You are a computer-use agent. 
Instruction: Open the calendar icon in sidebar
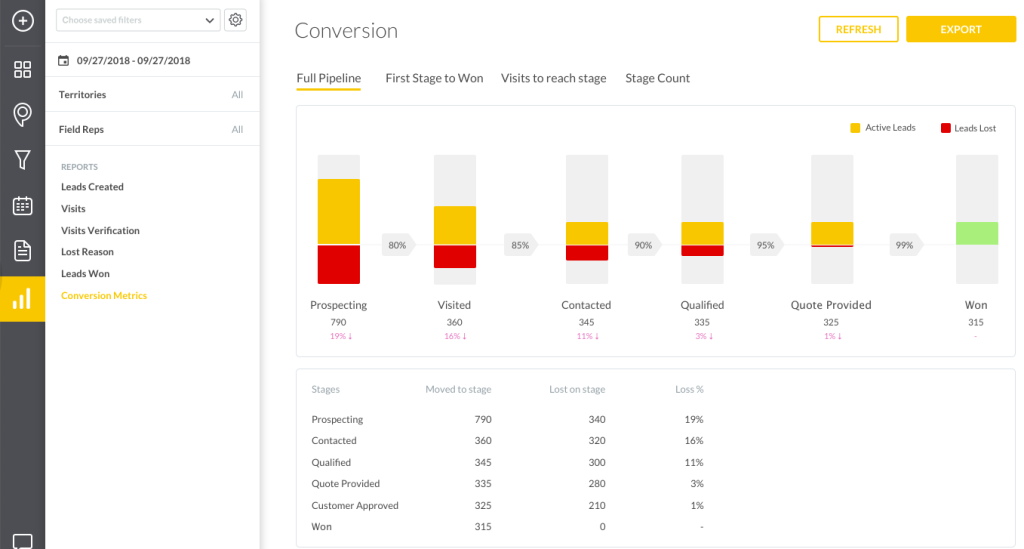[22, 206]
